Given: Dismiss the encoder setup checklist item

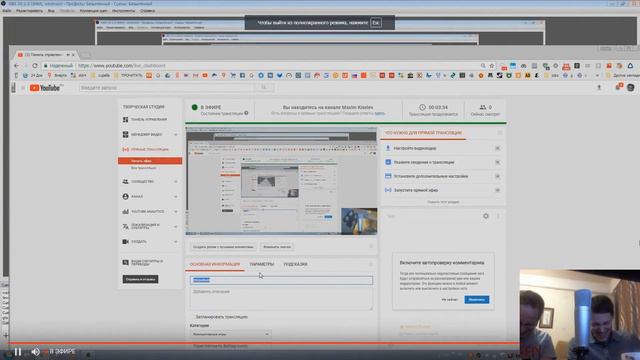Looking at the screenshot, I should tap(498, 148).
